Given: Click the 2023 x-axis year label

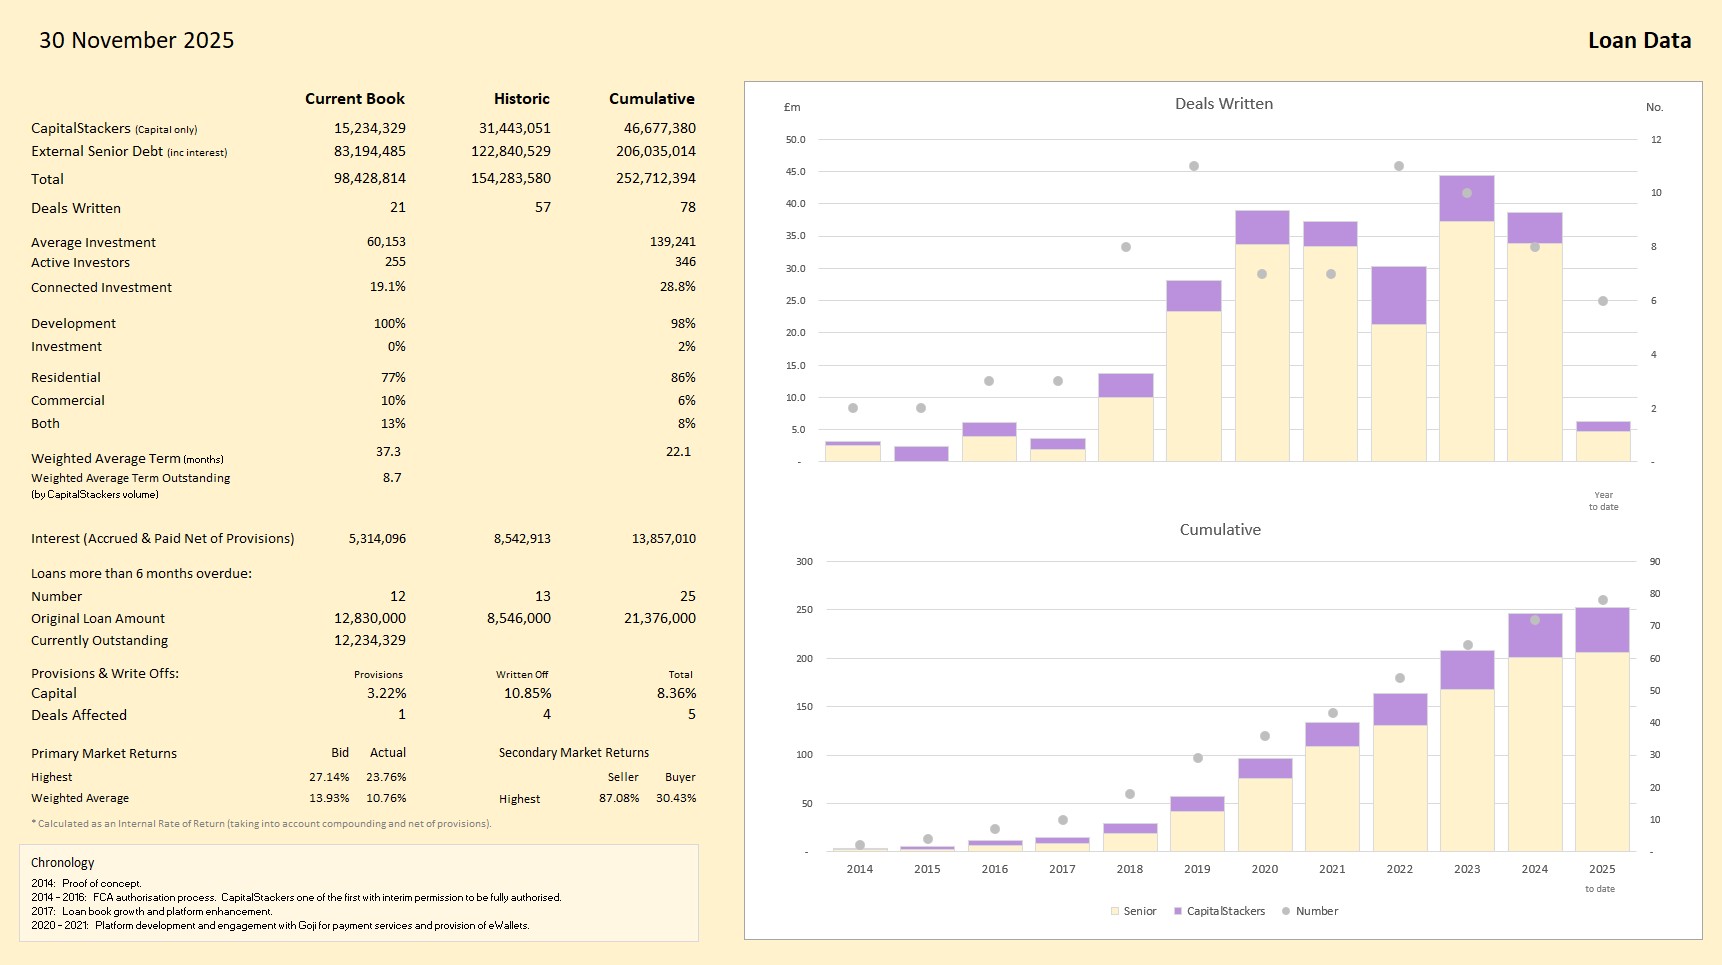Looking at the screenshot, I should 1467,869.
